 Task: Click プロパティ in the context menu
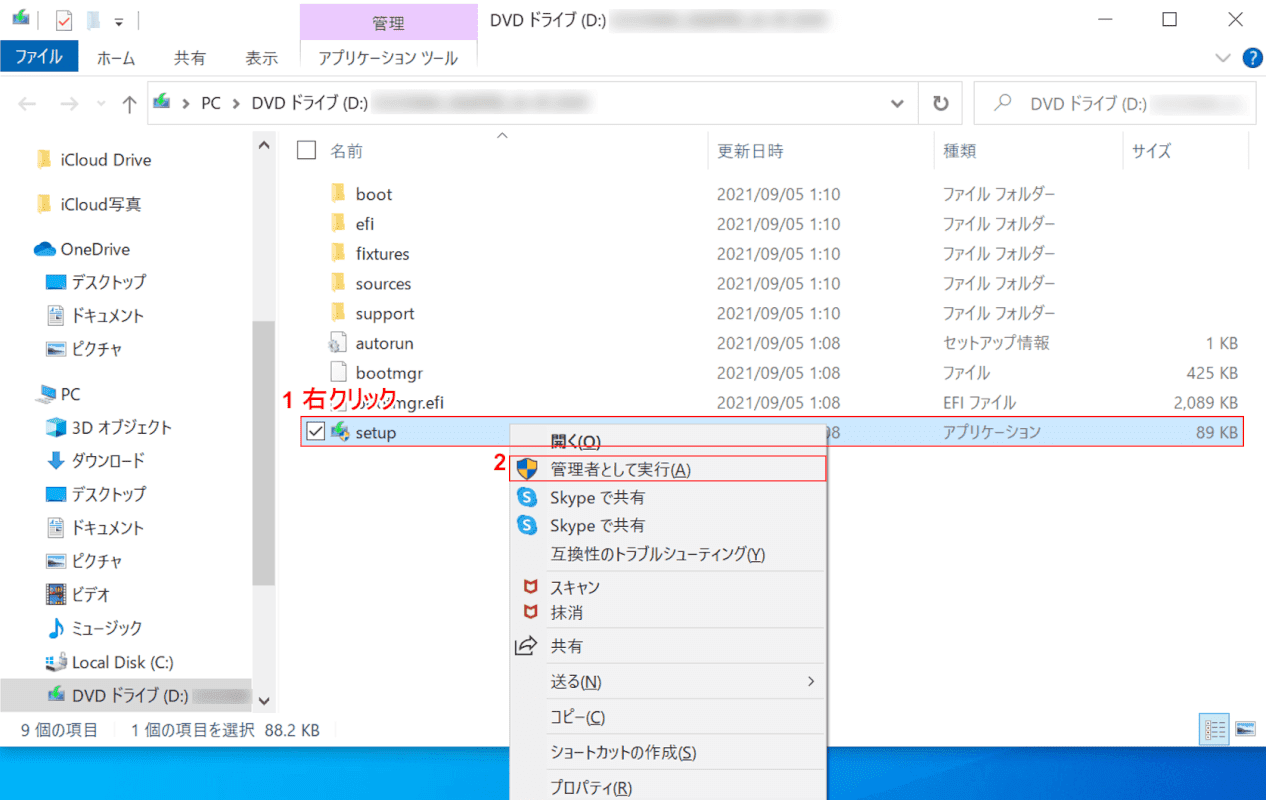click(591, 787)
